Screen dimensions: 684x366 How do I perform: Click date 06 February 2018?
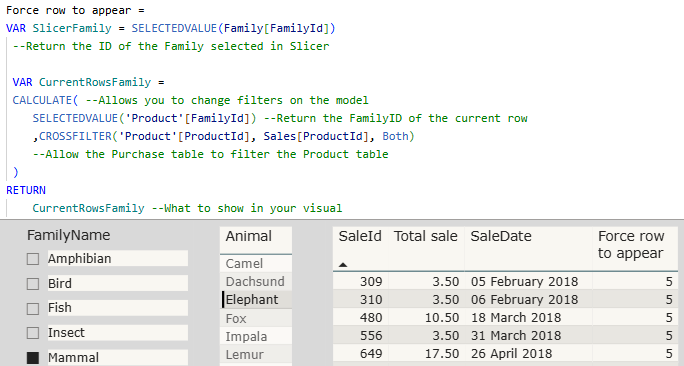click(524, 300)
